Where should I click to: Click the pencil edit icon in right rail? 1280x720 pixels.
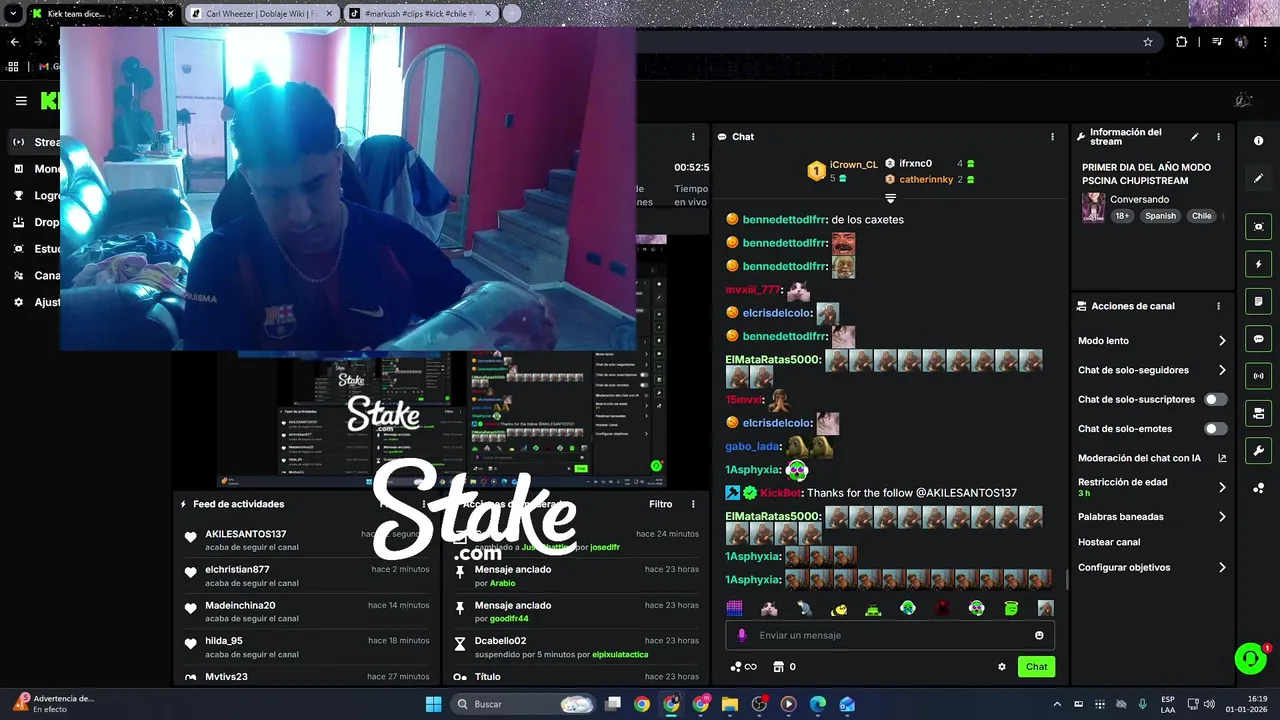pos(1258,178)
